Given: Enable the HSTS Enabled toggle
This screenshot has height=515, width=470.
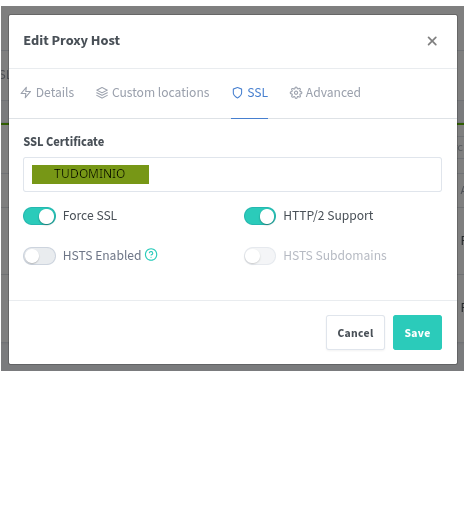Looking at the screenshot, I should coord(39,256).
